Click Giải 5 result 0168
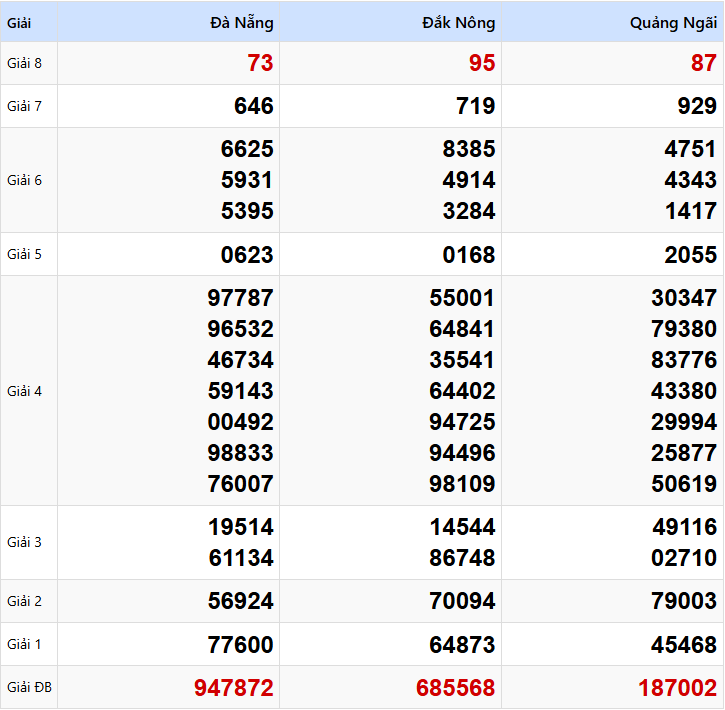 coord(469,255)
